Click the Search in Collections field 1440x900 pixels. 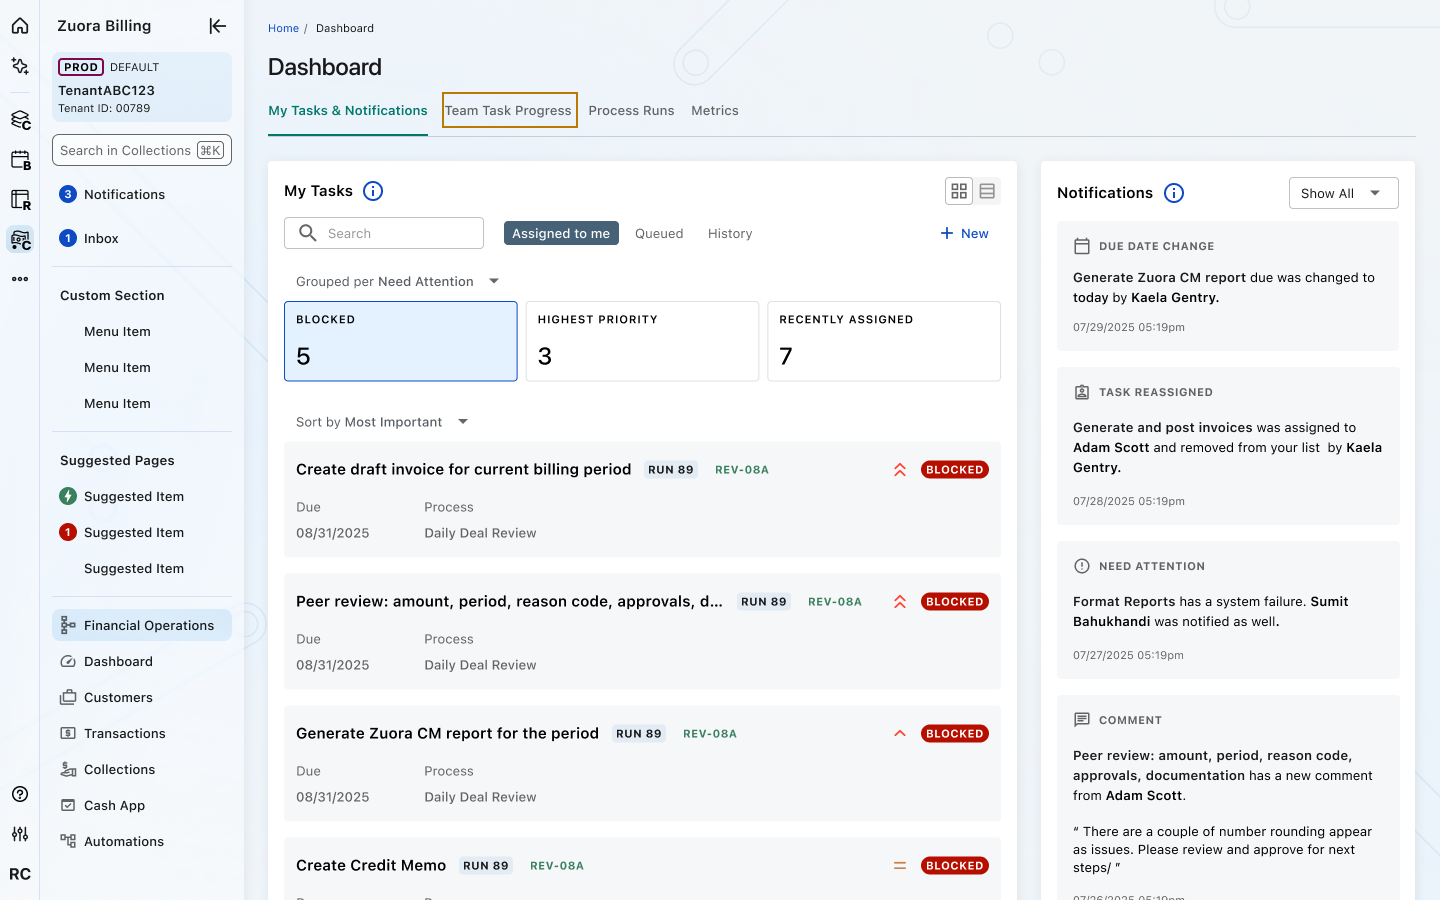pos(142,150)
